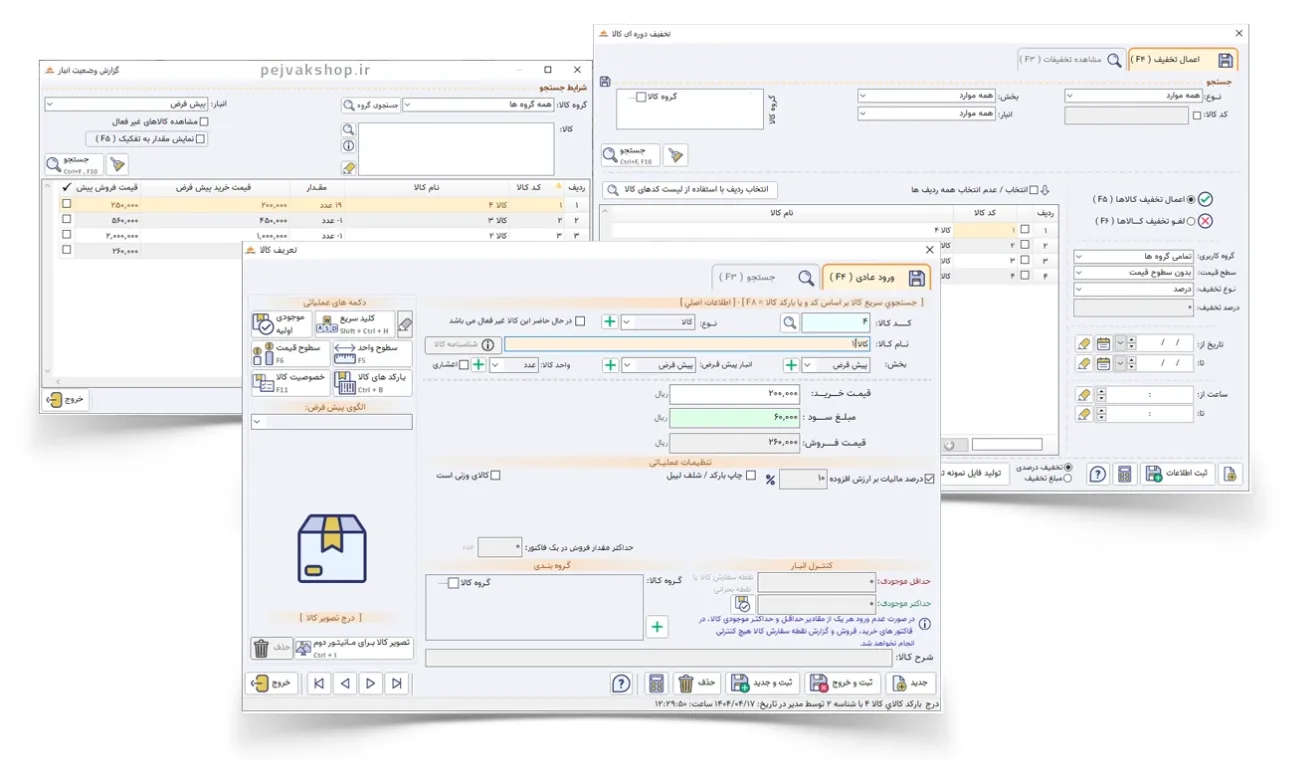Click the green plus to add product group
This screenshot has width=1300, height=760.
click(657, 627)
